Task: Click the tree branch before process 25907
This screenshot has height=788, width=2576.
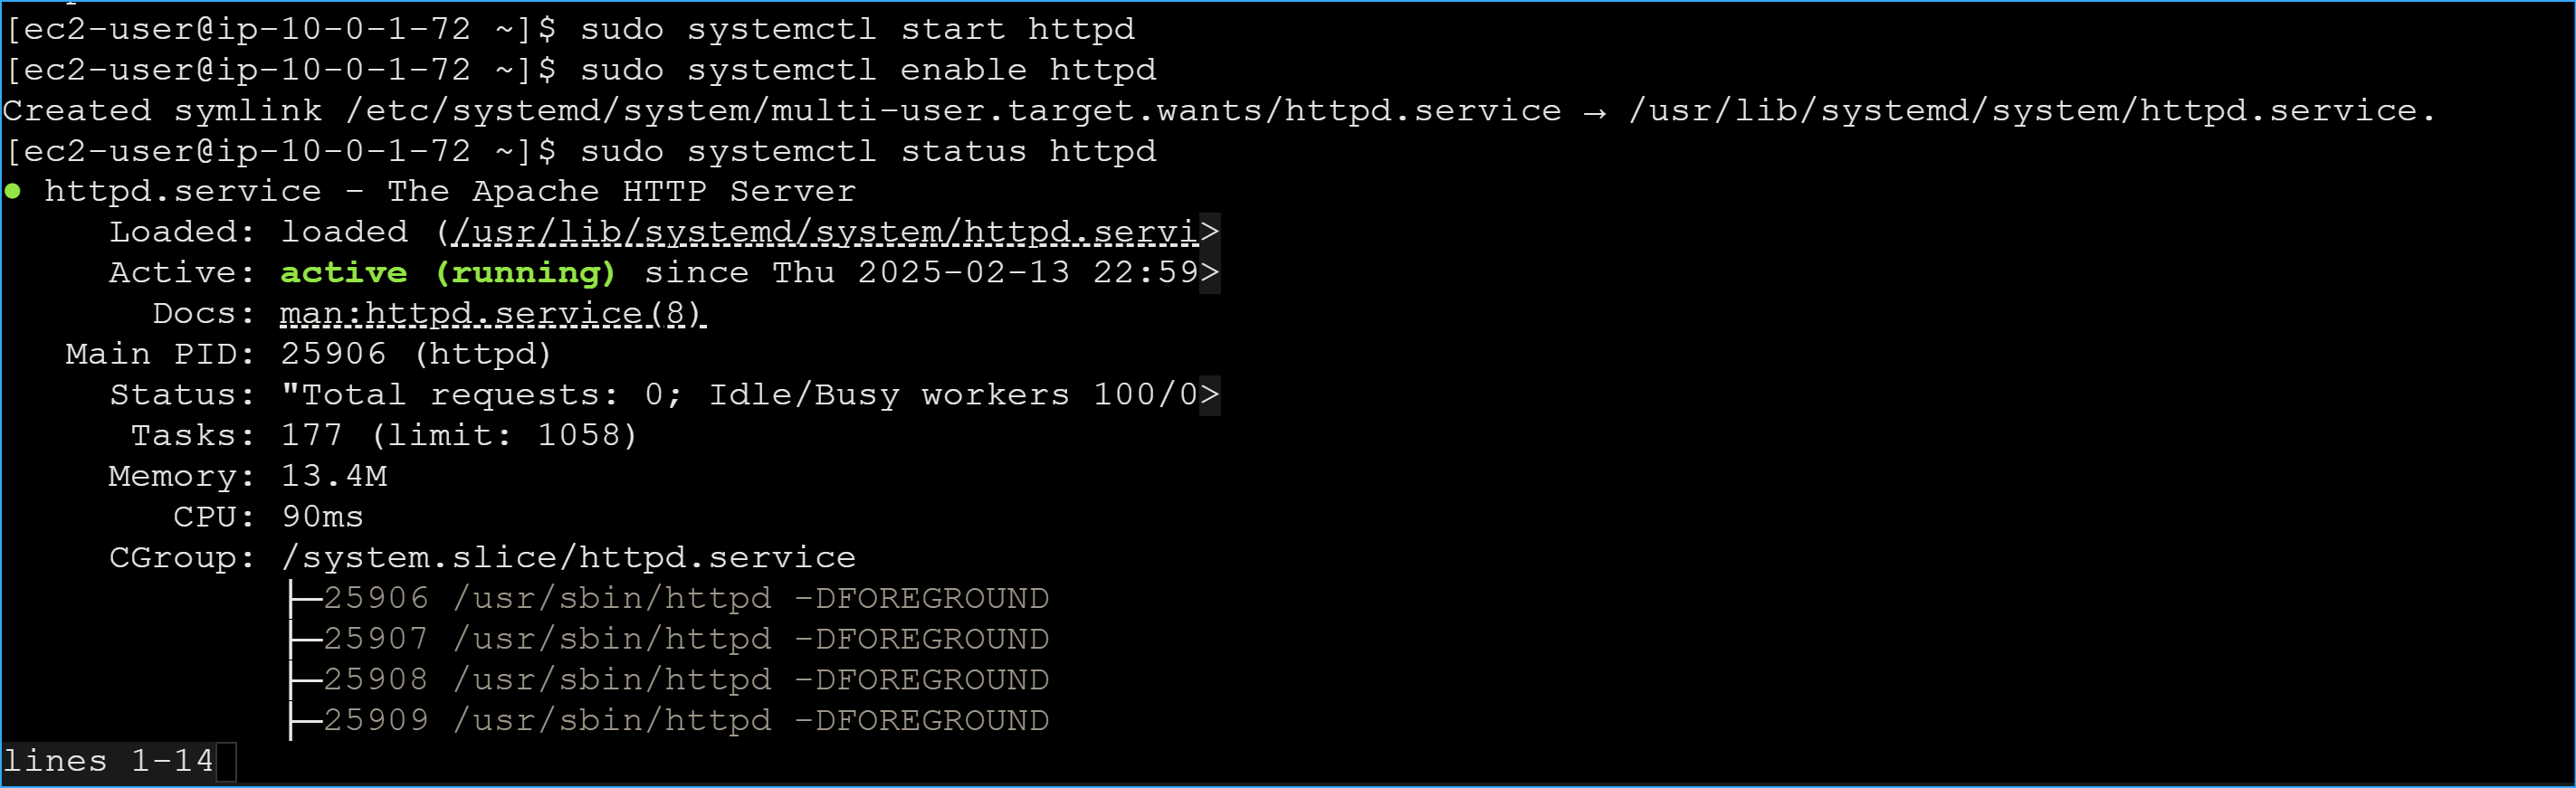Action: pos(304,639)
